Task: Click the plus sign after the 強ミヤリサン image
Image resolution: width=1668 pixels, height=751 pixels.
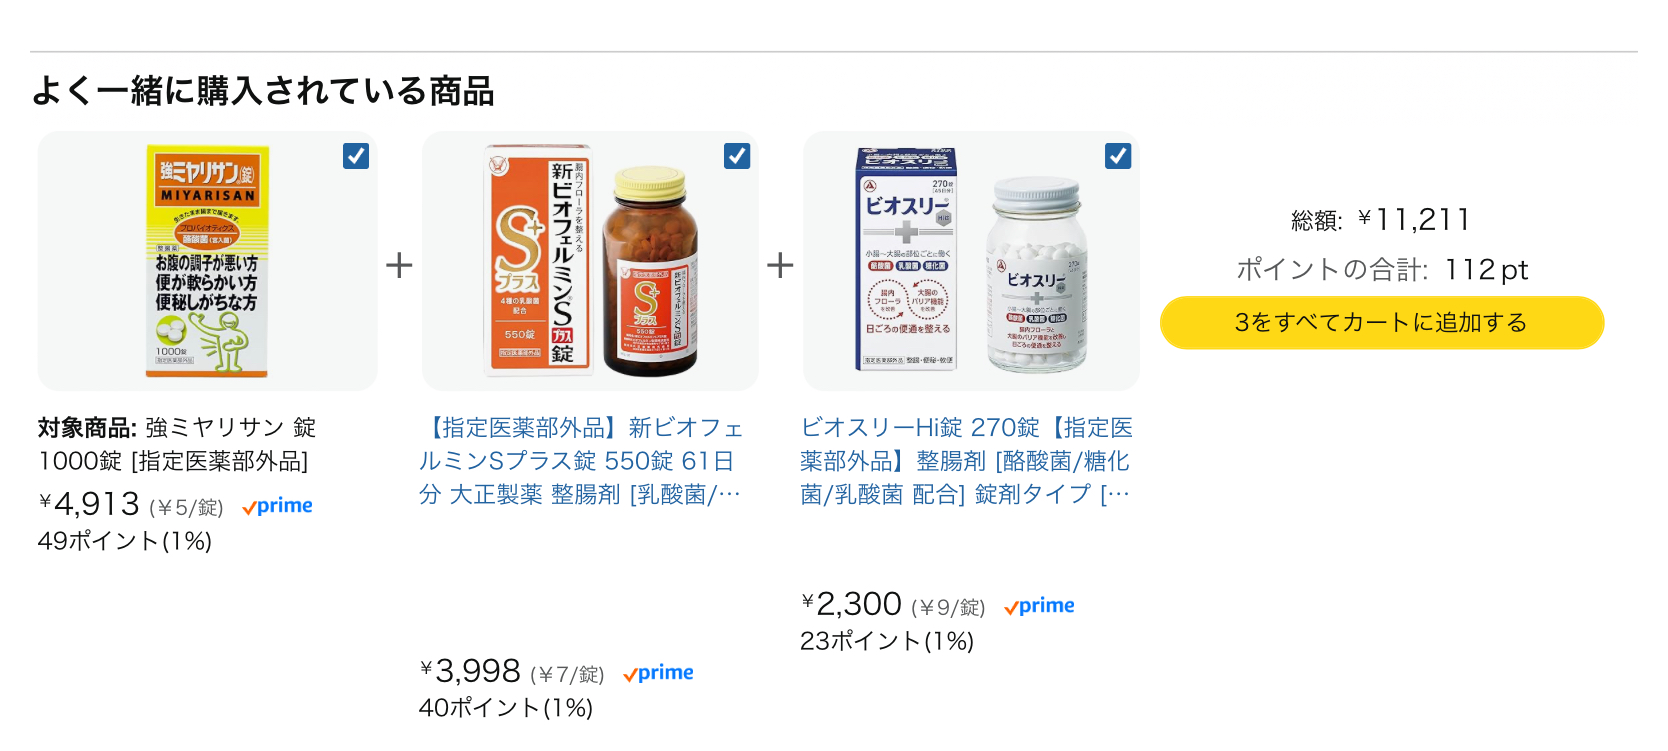Action: (399, 265)
